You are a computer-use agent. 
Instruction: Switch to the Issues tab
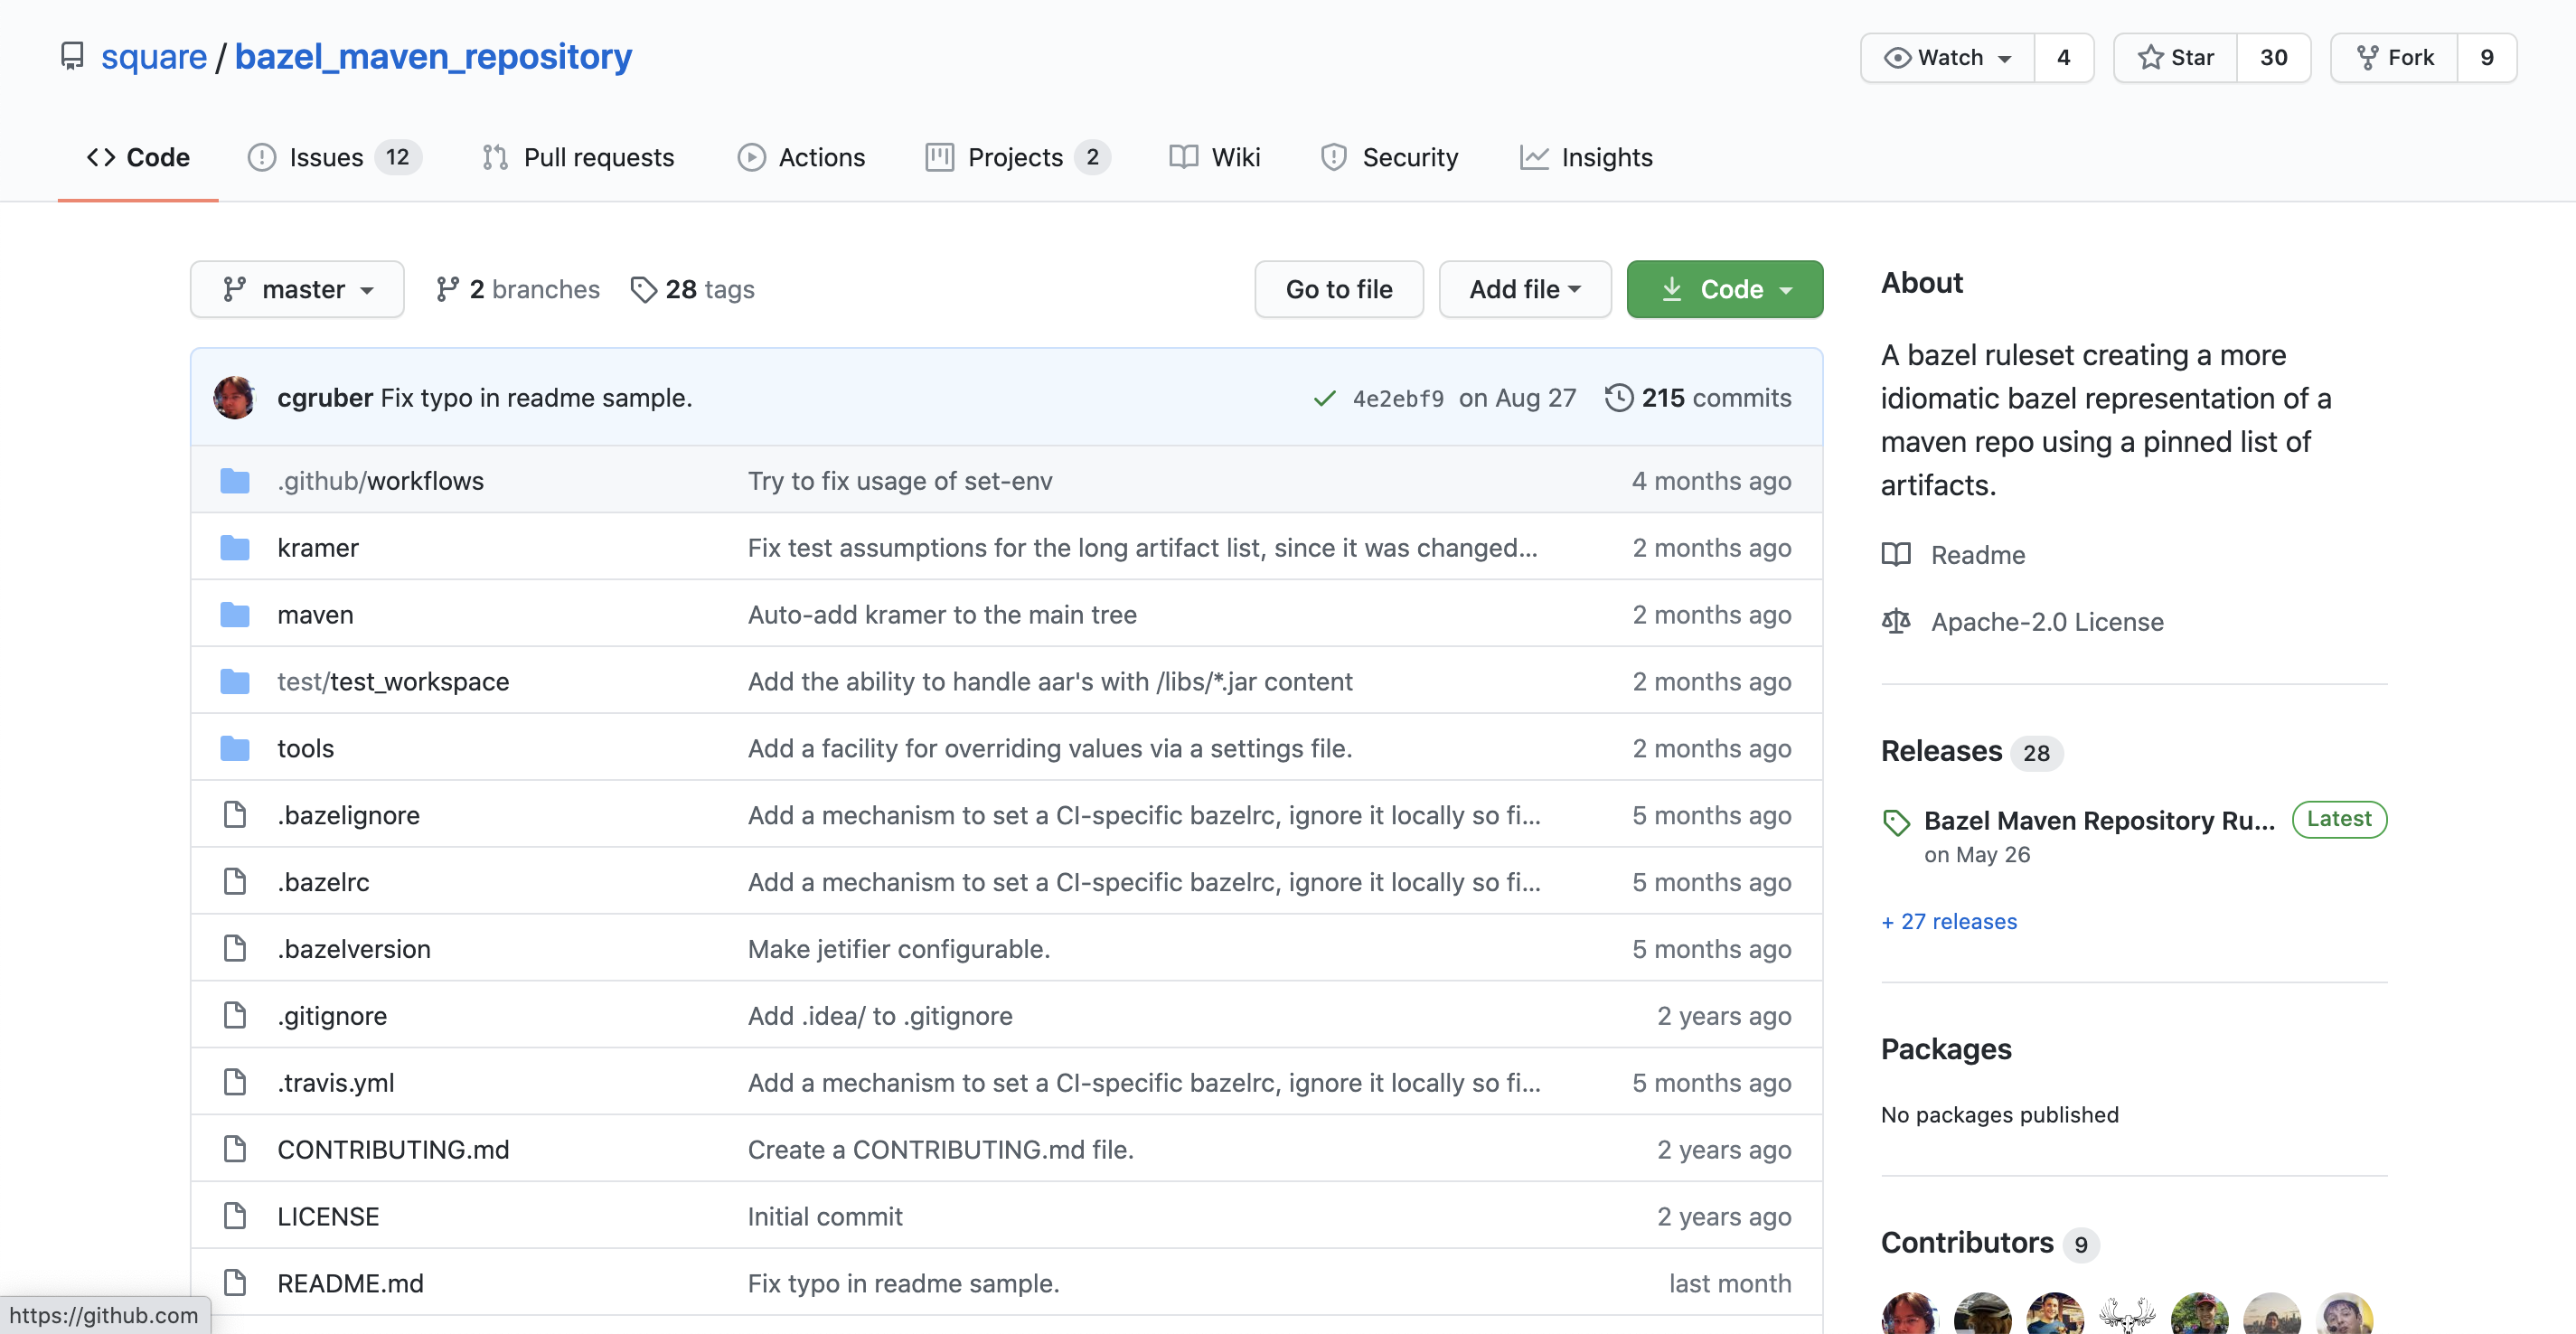click(x=326, y=158)
